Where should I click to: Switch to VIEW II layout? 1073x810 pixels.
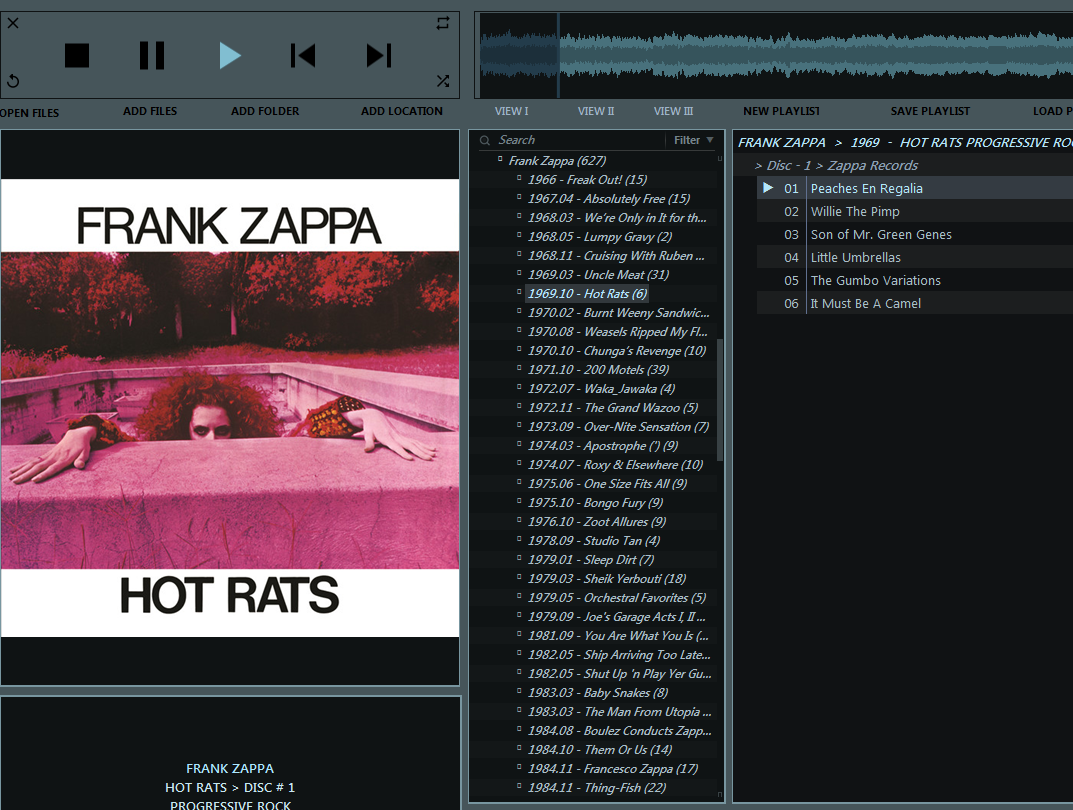596,111
